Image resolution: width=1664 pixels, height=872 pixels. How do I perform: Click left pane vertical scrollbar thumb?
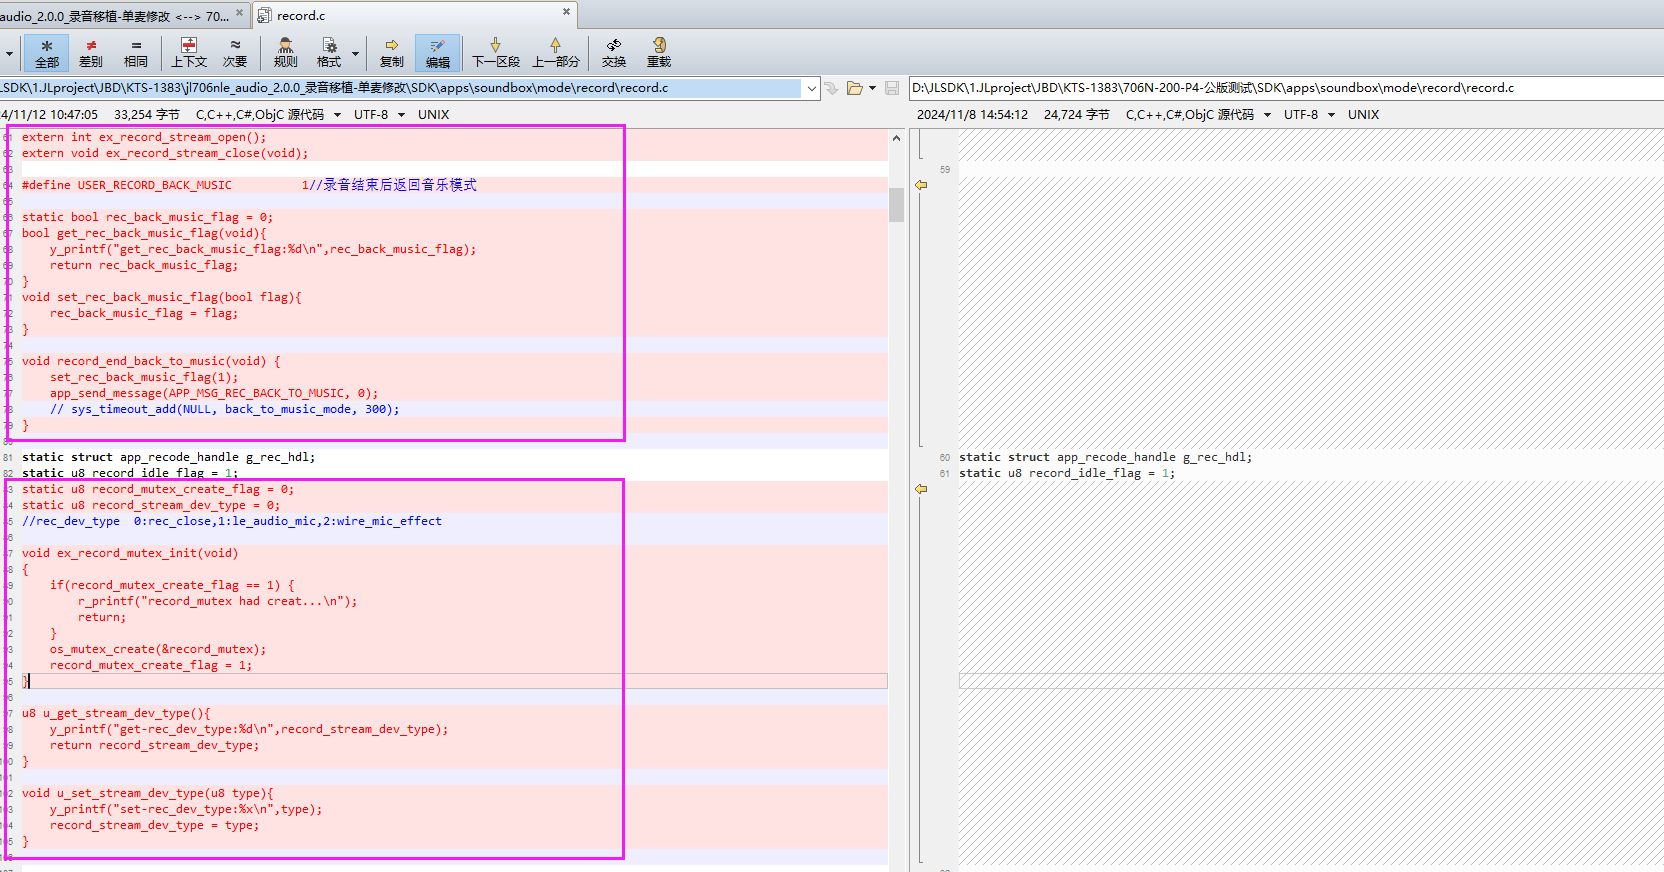tap(897, 204)
